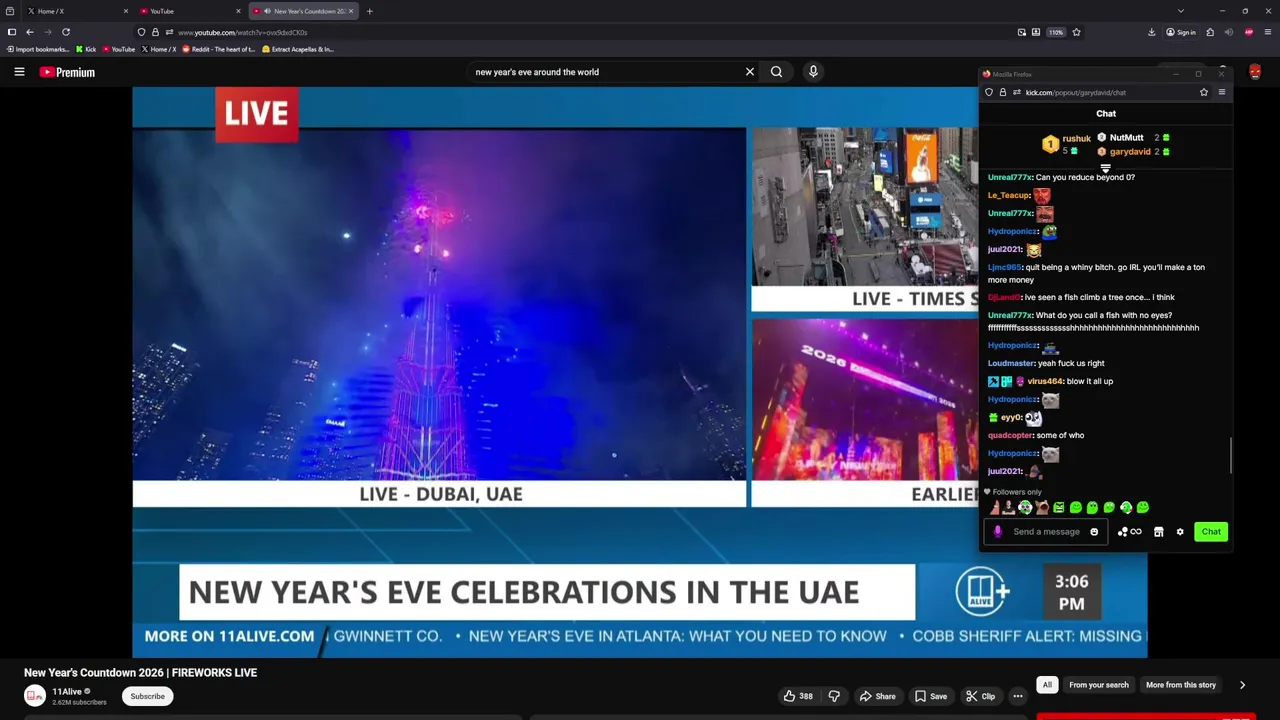The height and width of the screenshot is (720, 1280).
Task: Open the YouTube account avatar menu
Action: pyautogui.click(x=1255, y=72)
